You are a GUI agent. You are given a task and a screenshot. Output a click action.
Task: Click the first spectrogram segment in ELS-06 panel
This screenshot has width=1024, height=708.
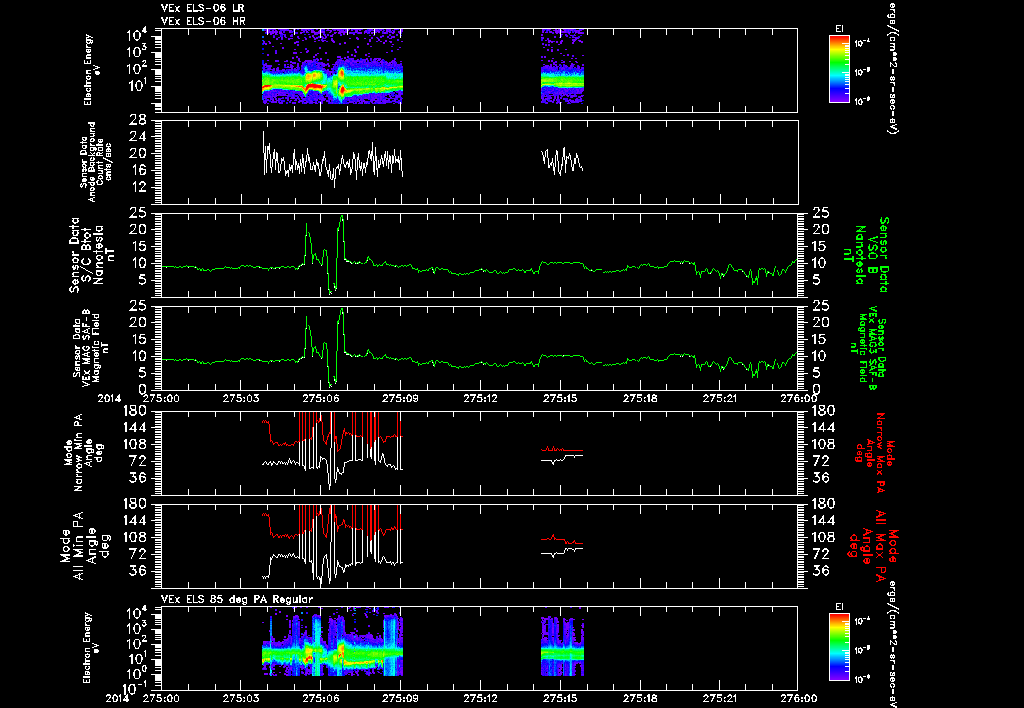point(332,66)
